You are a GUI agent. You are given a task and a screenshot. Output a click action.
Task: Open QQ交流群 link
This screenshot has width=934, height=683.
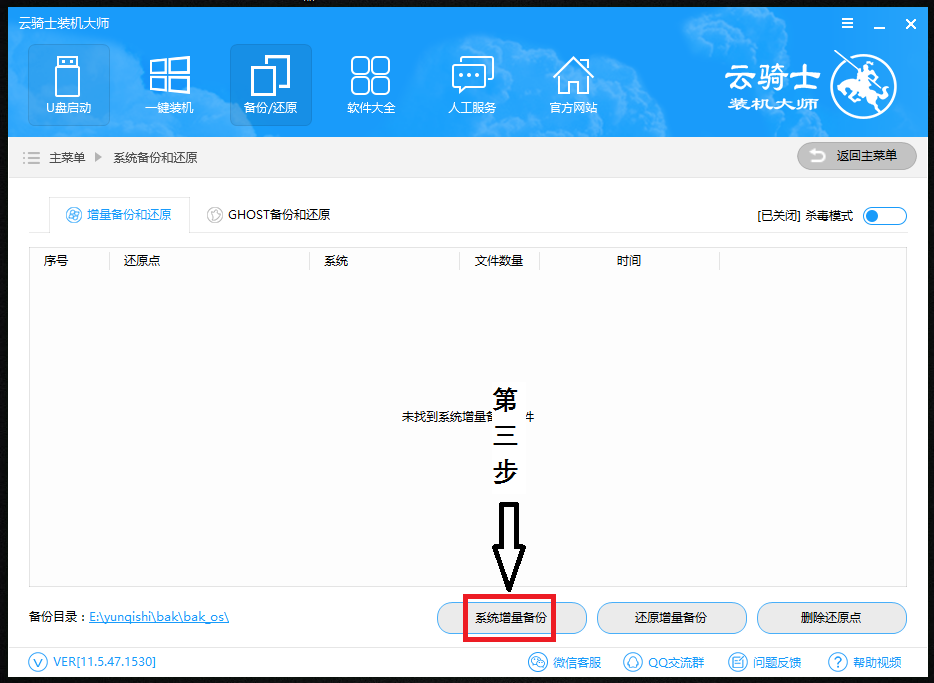click(664, 662)
